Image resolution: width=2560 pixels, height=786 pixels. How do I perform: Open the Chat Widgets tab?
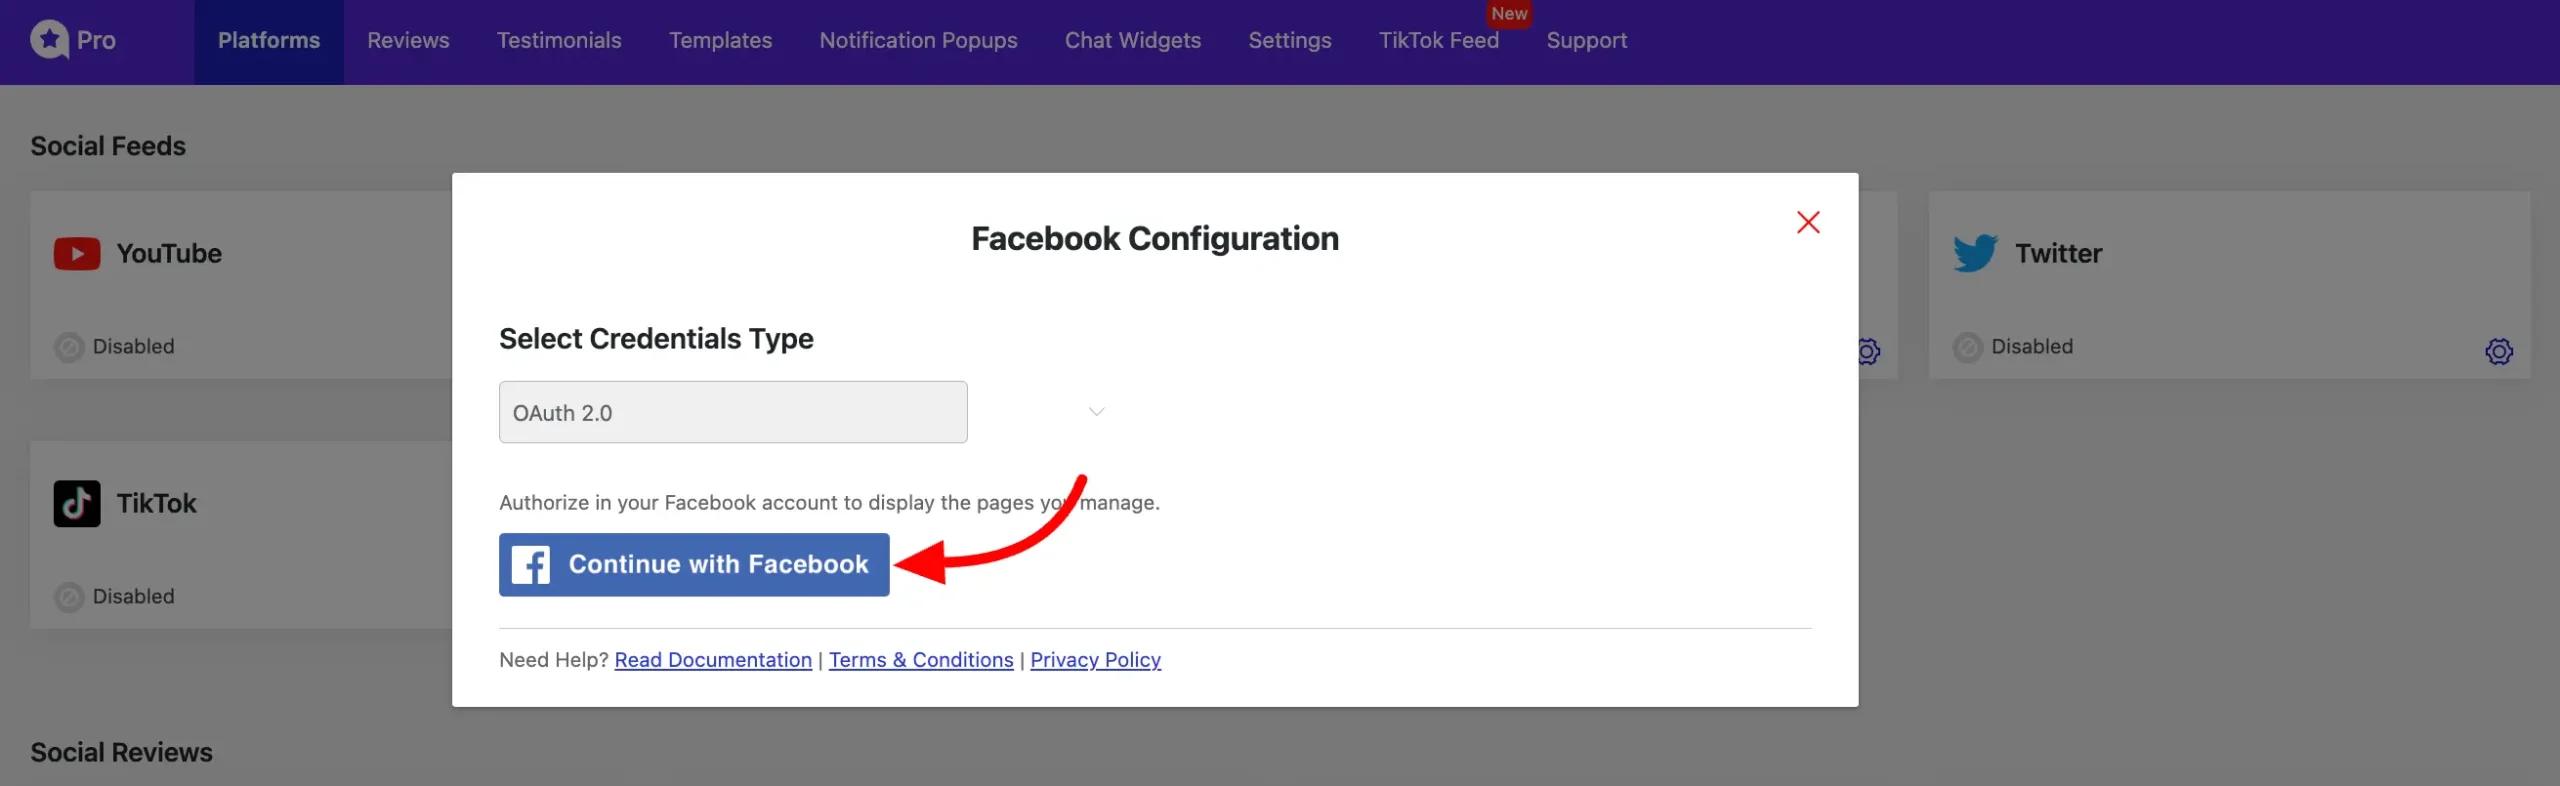1132,41
